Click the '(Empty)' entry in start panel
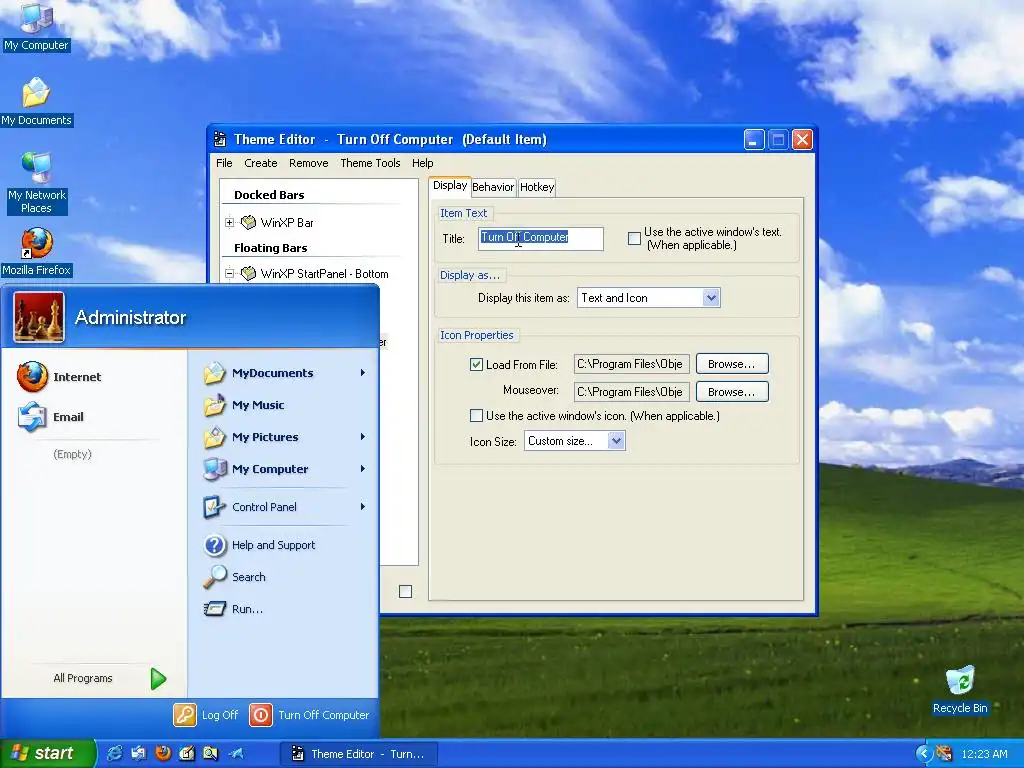The width and height of the screenshot is (1024, 768). point(72,454)
